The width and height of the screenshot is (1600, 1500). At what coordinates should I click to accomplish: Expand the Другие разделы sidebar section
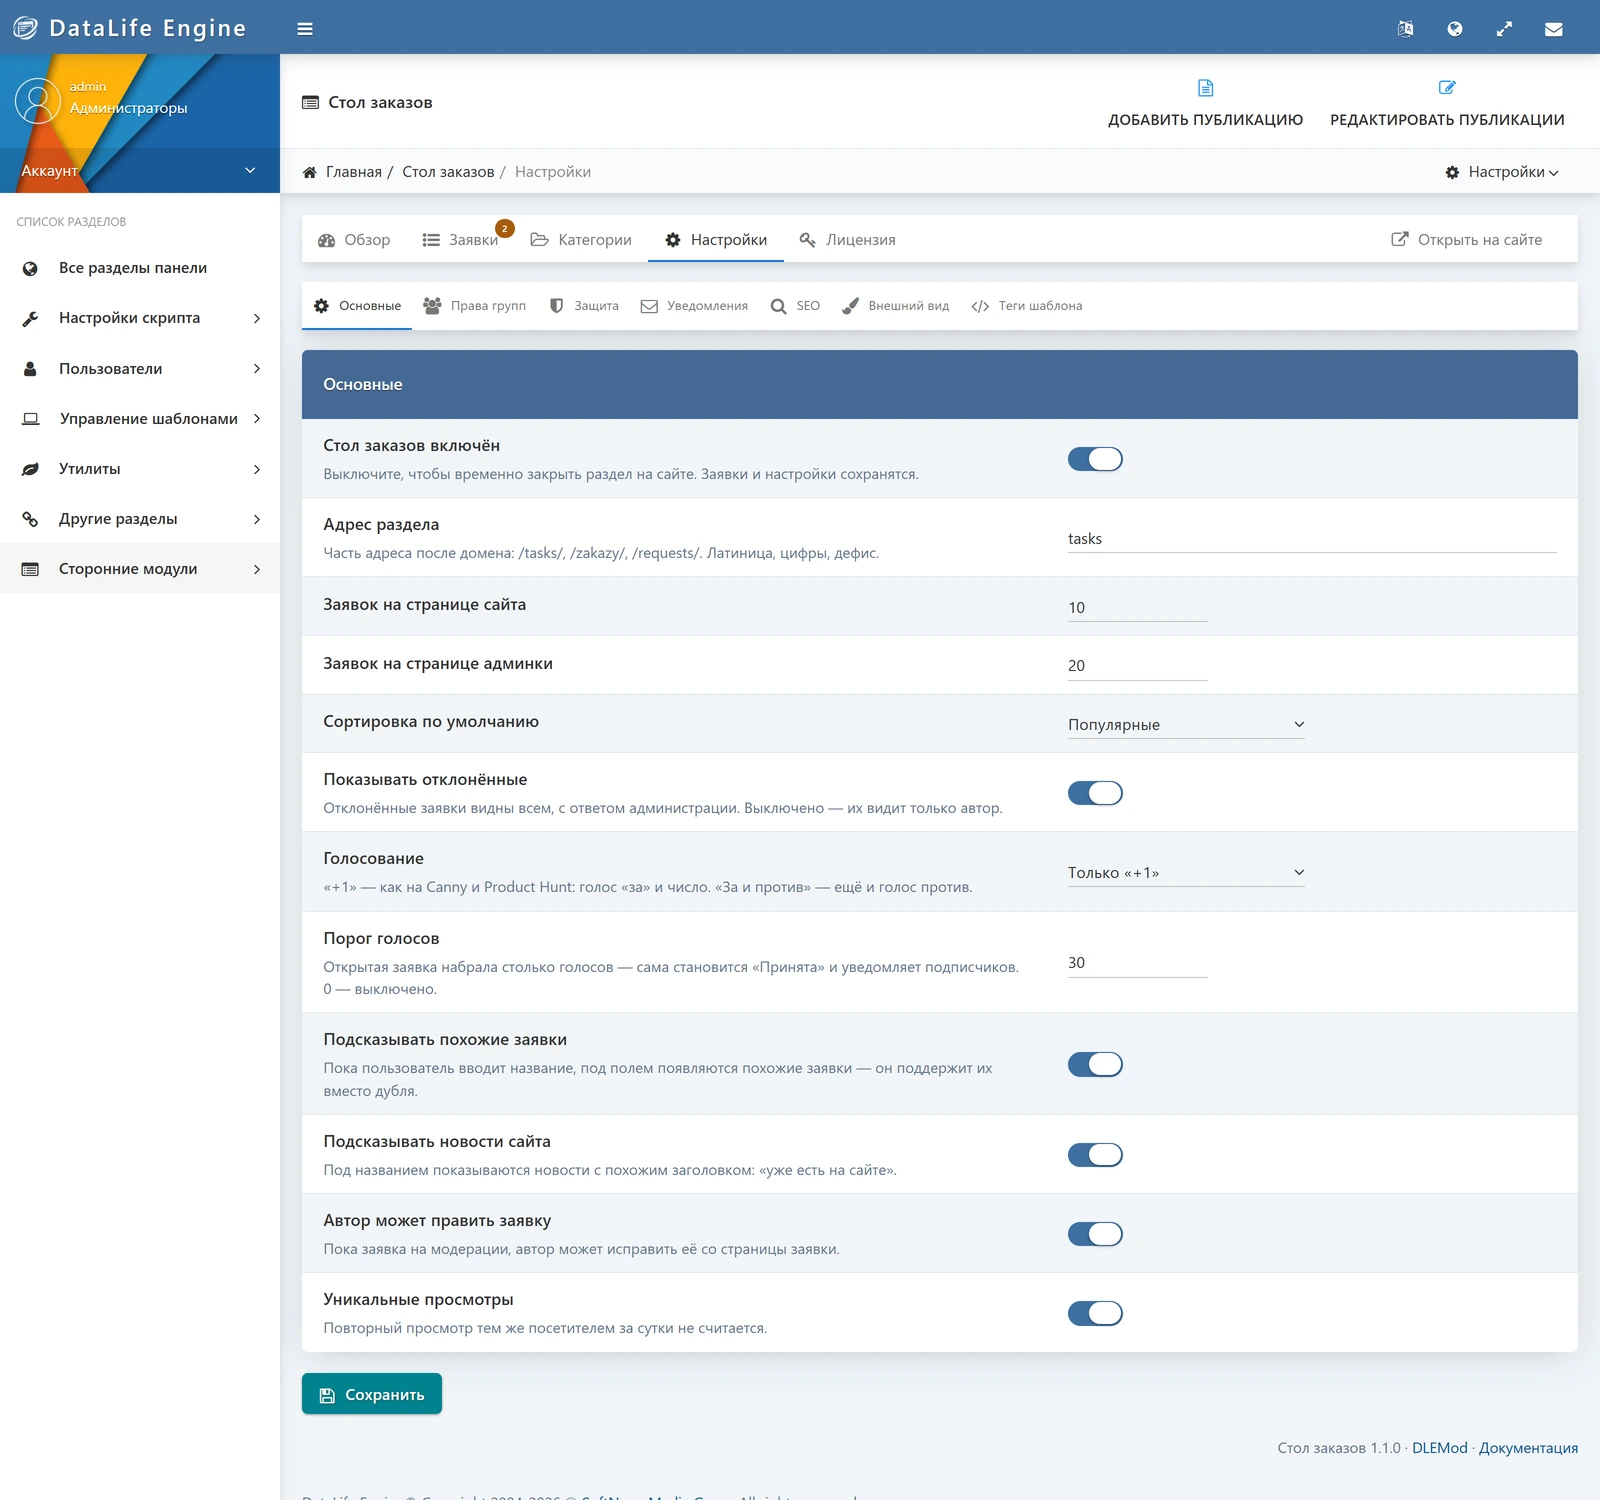click(140, 519)
